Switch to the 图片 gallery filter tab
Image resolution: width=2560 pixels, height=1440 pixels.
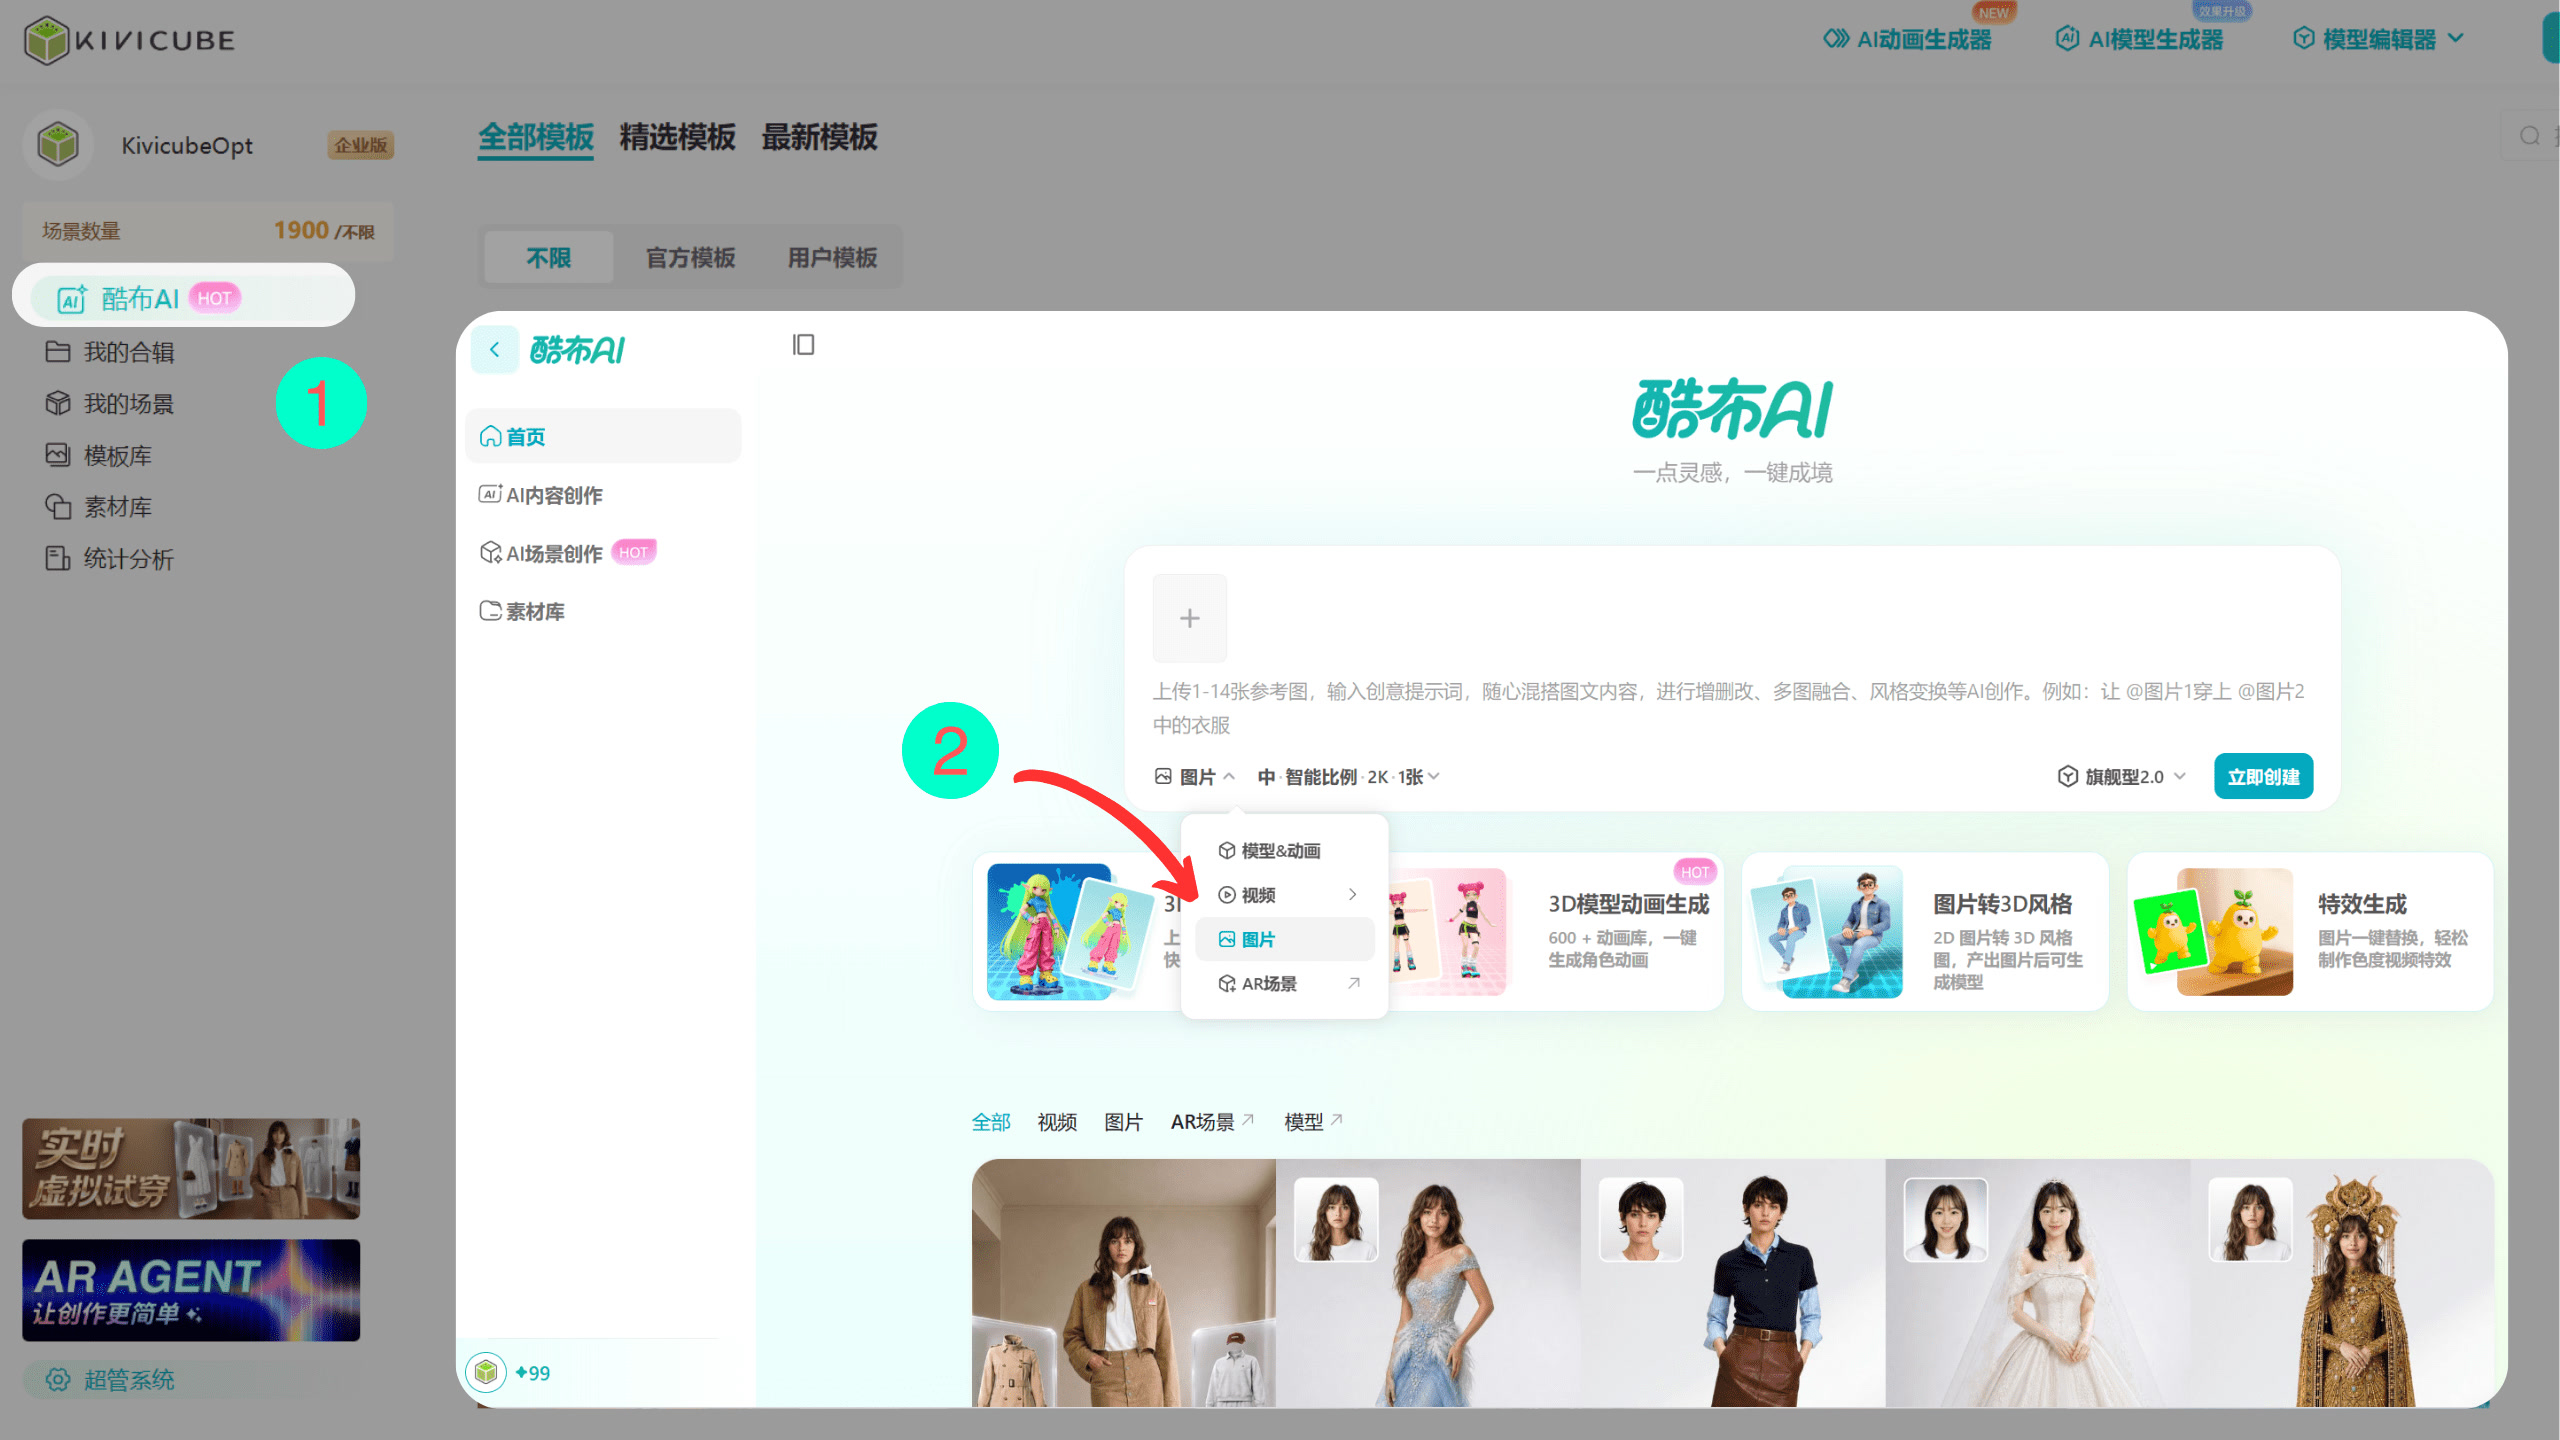point(1123,1122)
